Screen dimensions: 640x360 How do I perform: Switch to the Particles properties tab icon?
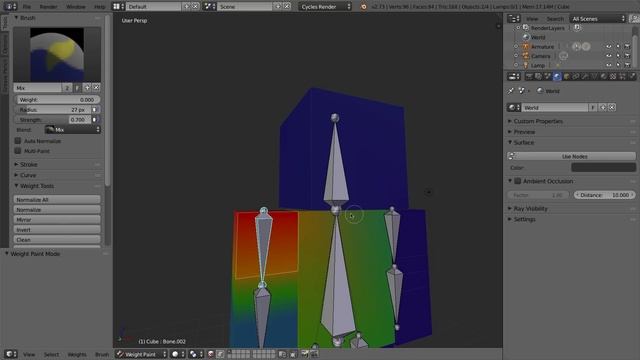(623, 76)
